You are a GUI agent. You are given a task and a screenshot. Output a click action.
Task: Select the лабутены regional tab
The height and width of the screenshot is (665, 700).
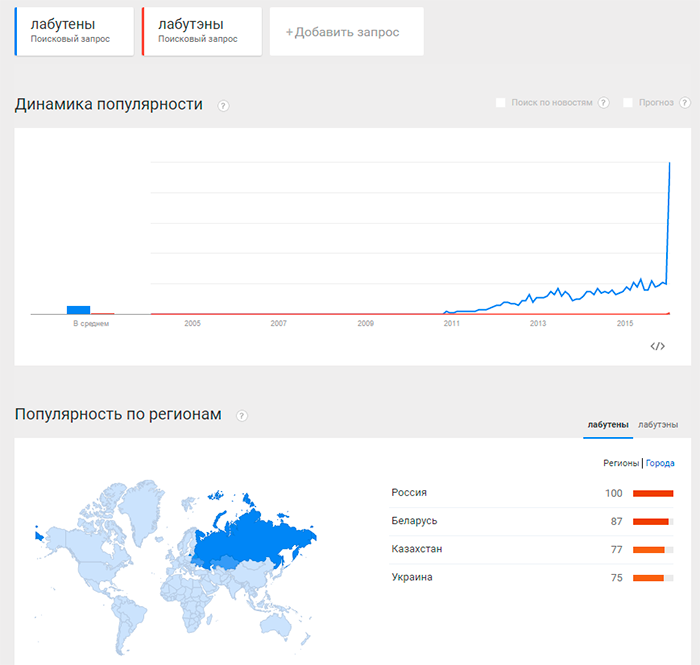[608, 425]
